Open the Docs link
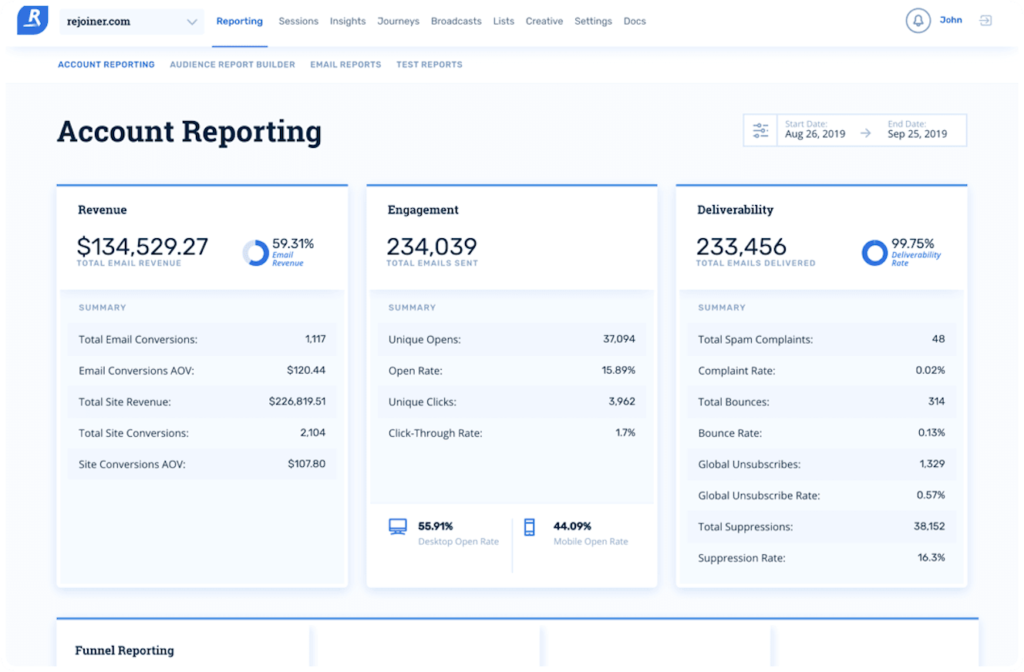The image size is (1024, 672). click(x=635, y=22)
